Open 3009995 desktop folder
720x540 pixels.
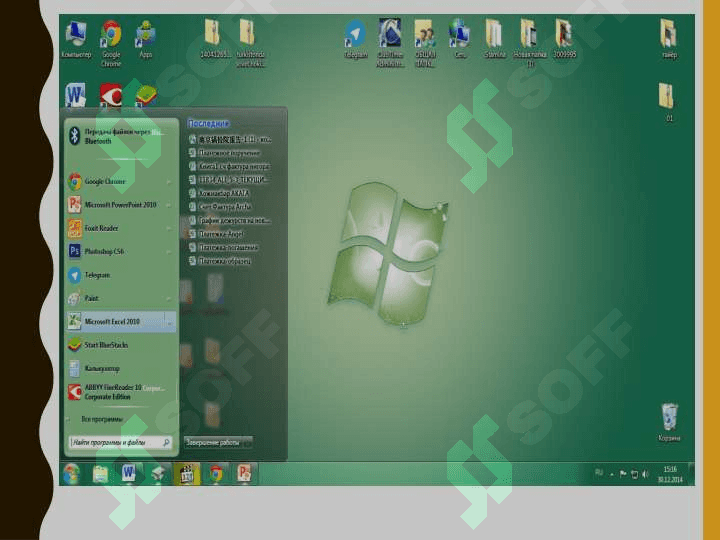(x=564, y=39)
